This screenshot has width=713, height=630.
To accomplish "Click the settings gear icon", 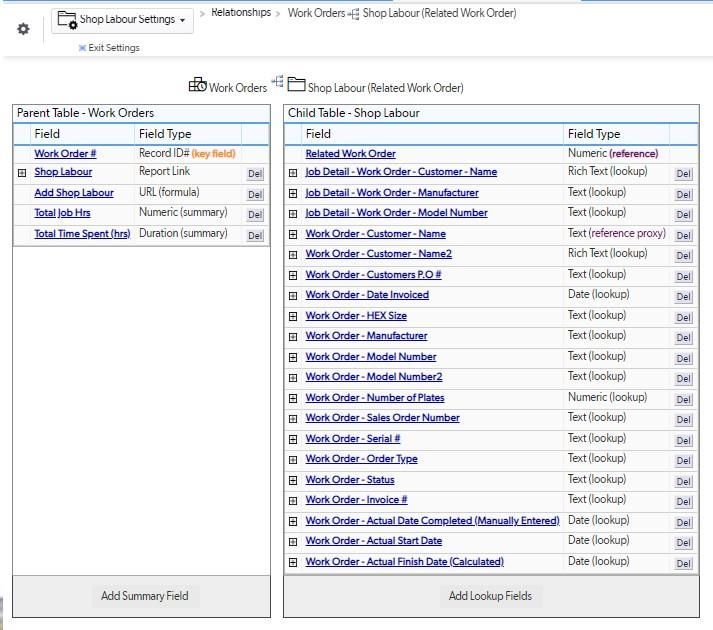I will [23, 29].
